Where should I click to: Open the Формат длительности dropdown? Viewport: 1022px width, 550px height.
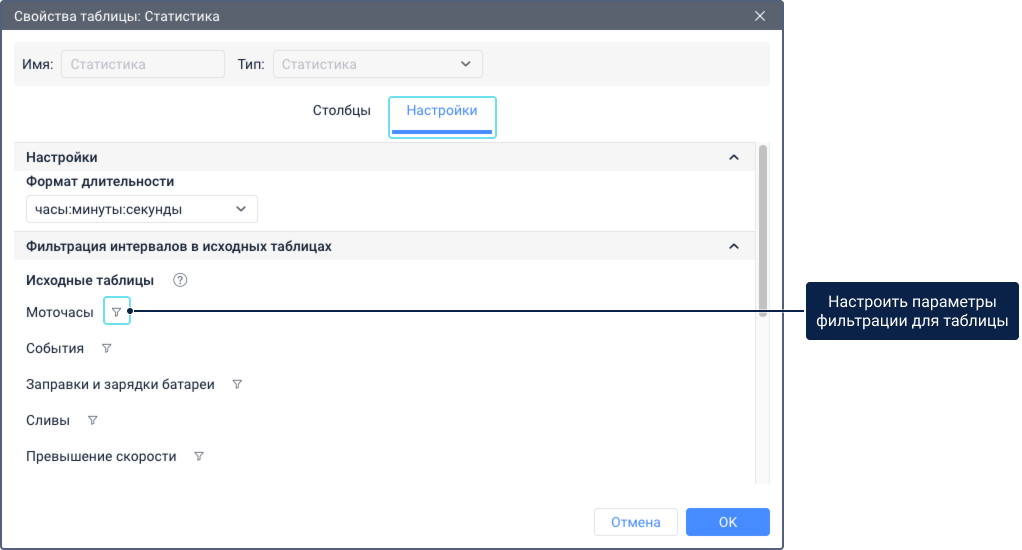click(141, 209)
